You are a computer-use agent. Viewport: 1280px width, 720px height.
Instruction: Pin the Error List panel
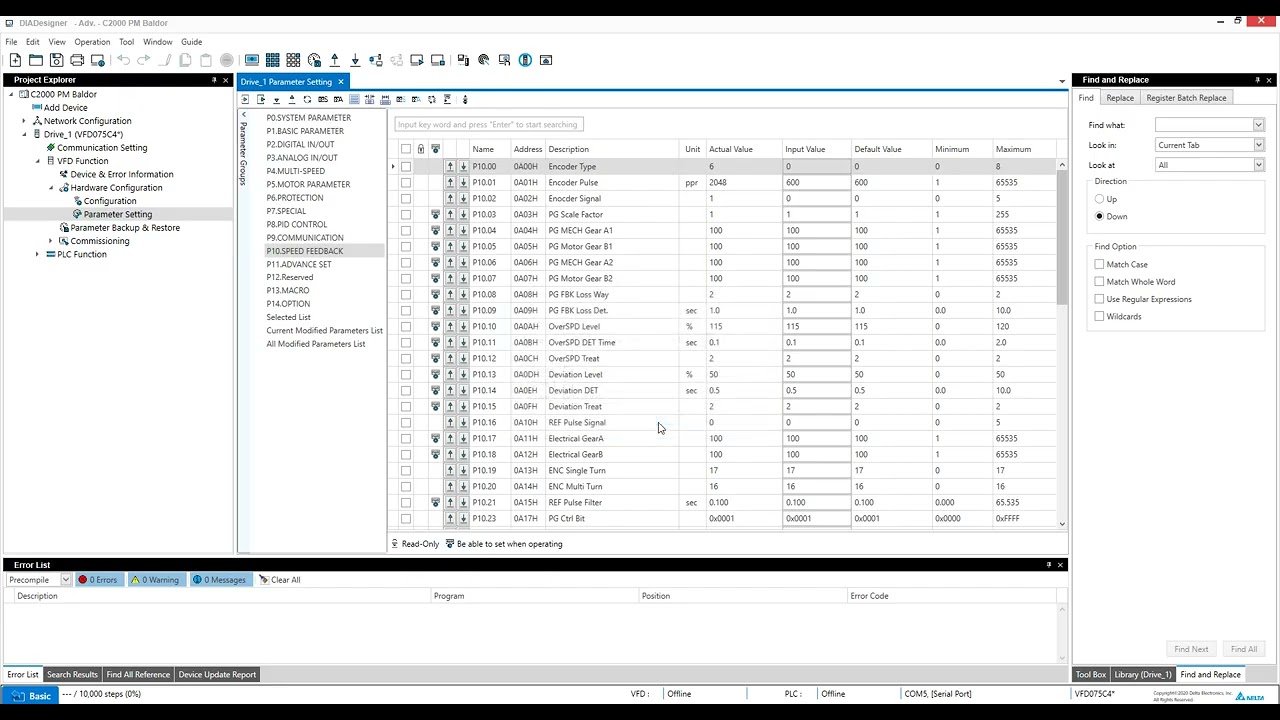pos(1048,565)
